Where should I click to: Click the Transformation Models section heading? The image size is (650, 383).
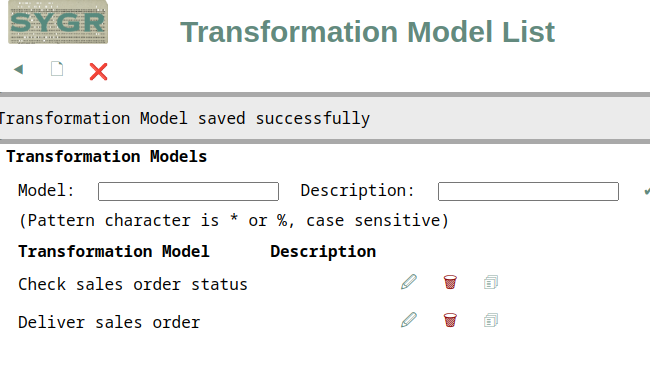point(107,157)
